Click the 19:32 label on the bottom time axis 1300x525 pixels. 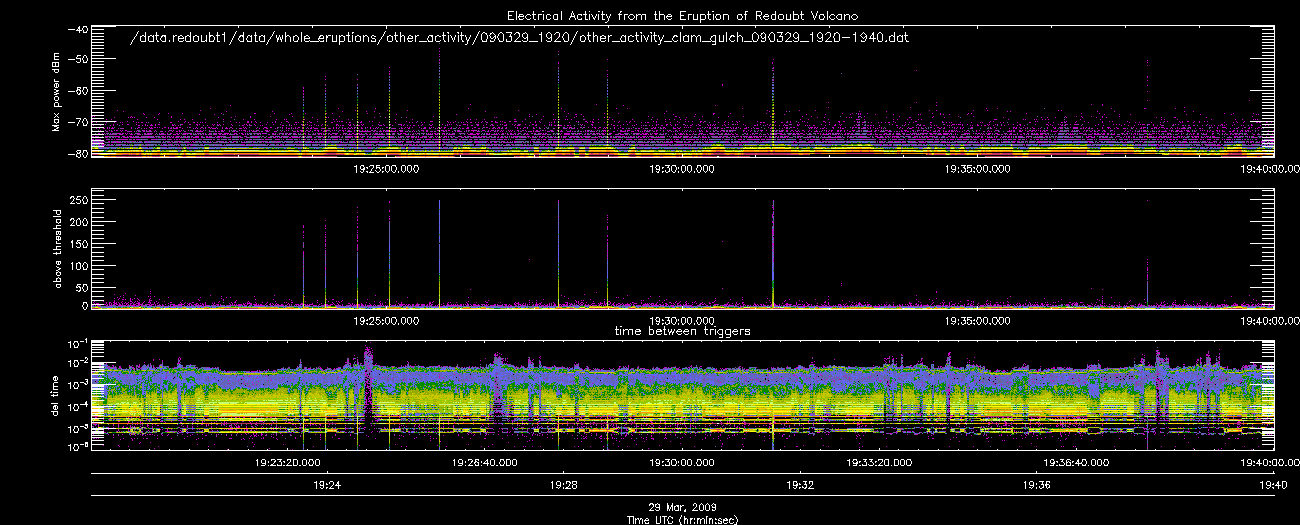click(x=800, y=485)
